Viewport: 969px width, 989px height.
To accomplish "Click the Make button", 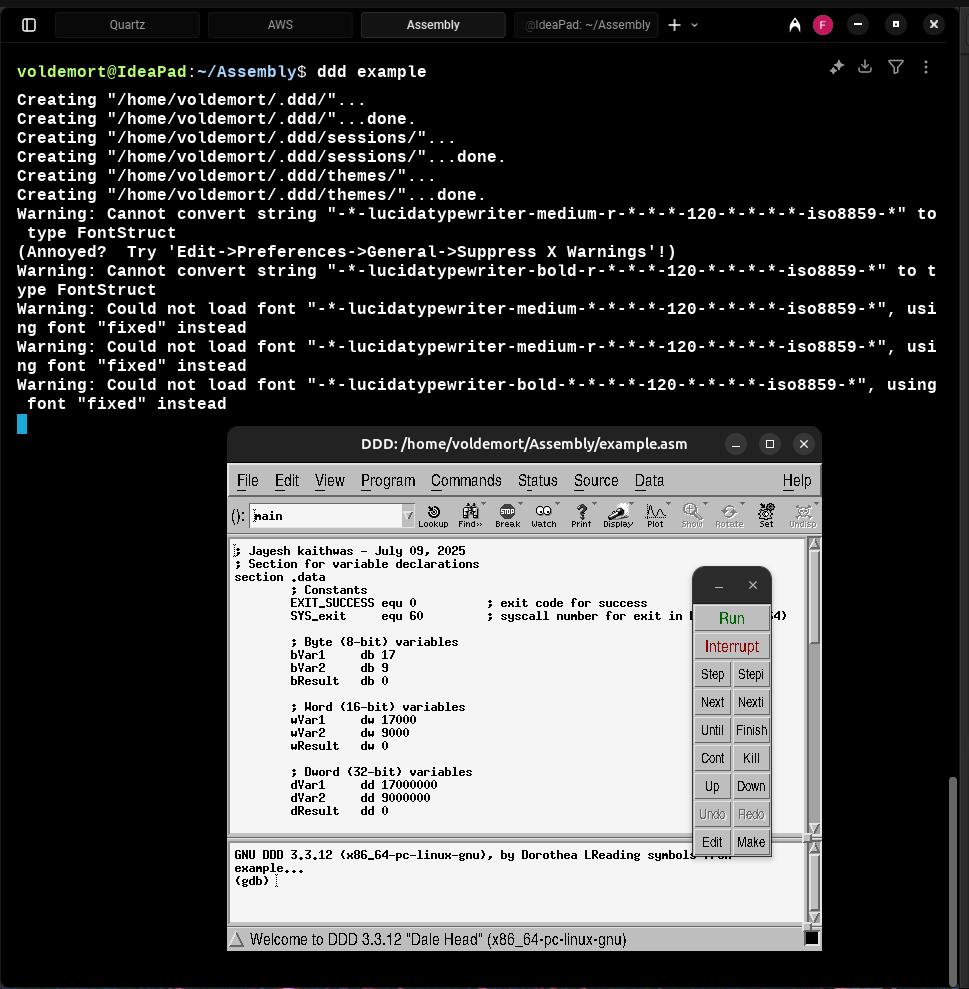I will coord(751,842).
